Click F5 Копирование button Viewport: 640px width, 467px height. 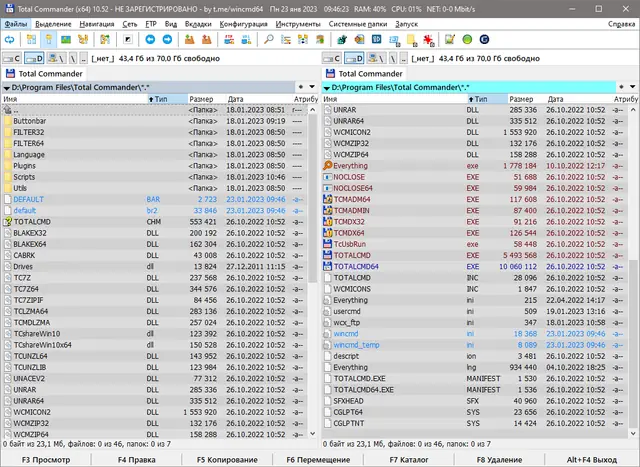[x=227, y=460]
